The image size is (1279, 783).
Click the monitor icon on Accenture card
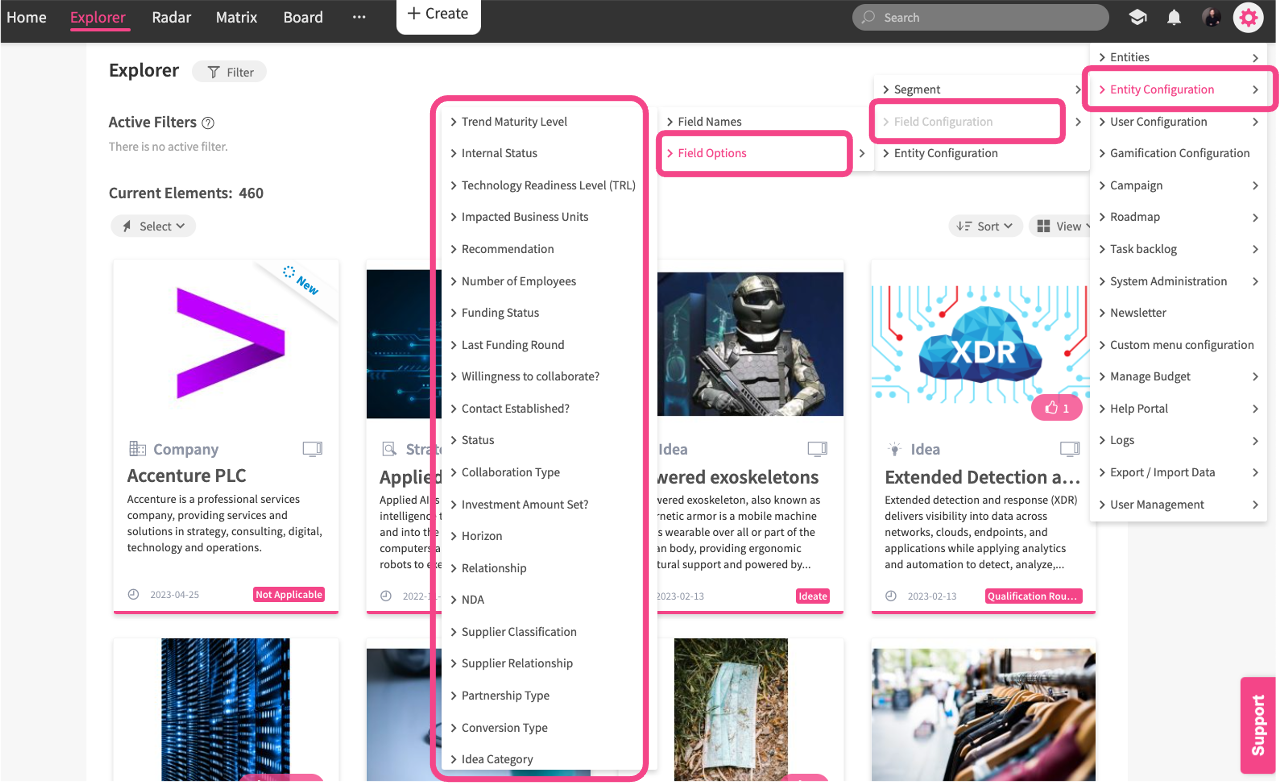pyautogui.click(x=313, y=450)
